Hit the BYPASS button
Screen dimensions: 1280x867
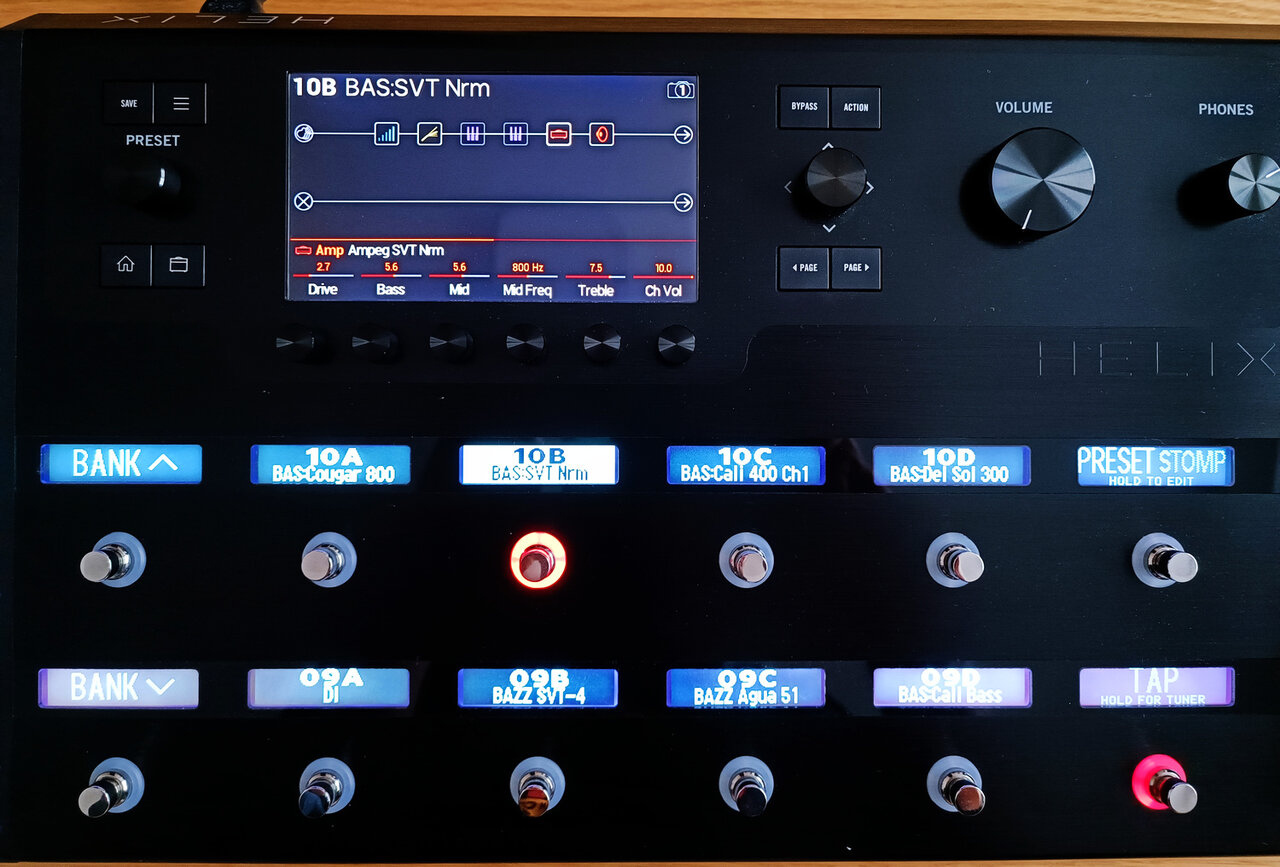click(803, 107)
